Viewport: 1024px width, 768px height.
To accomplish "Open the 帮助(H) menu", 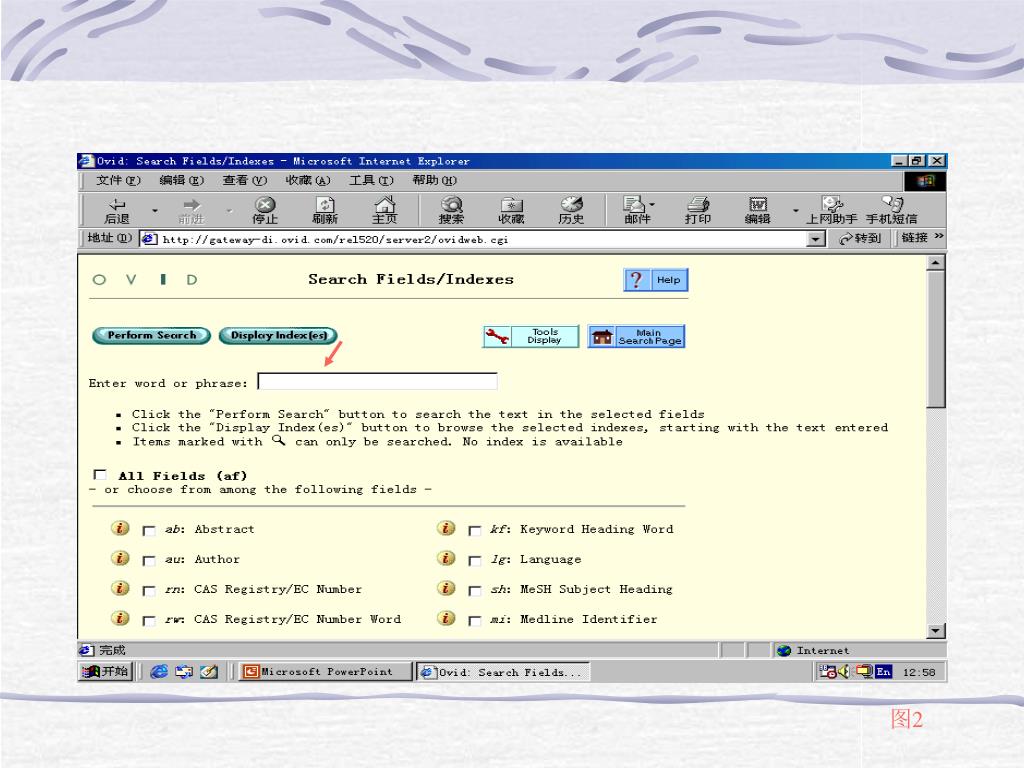I will (x=434, y=180).
